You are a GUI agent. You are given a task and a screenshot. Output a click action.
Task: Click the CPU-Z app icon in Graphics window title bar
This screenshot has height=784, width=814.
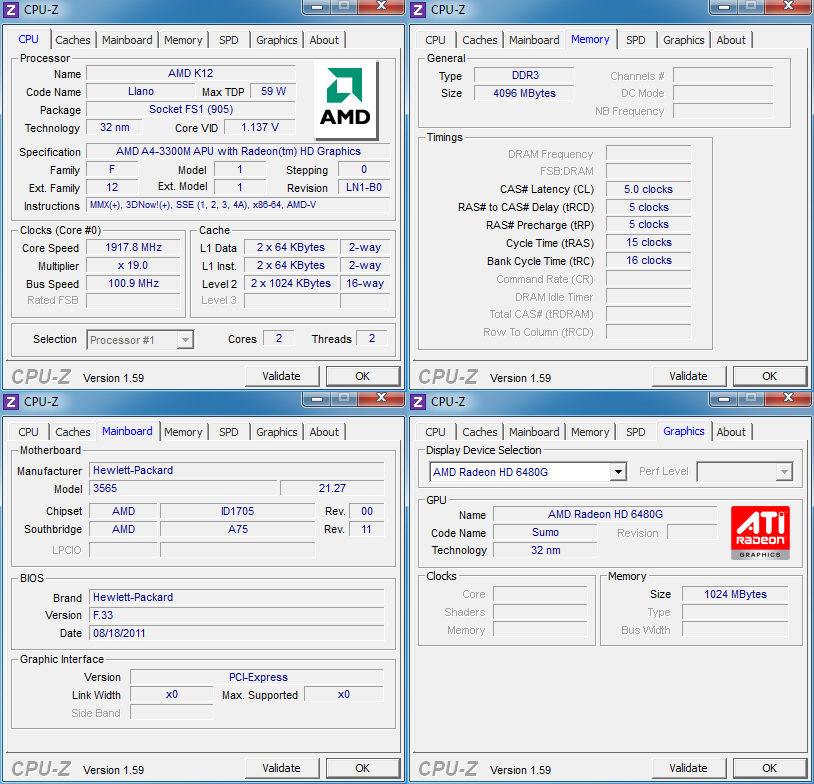(x=418, y=401)
